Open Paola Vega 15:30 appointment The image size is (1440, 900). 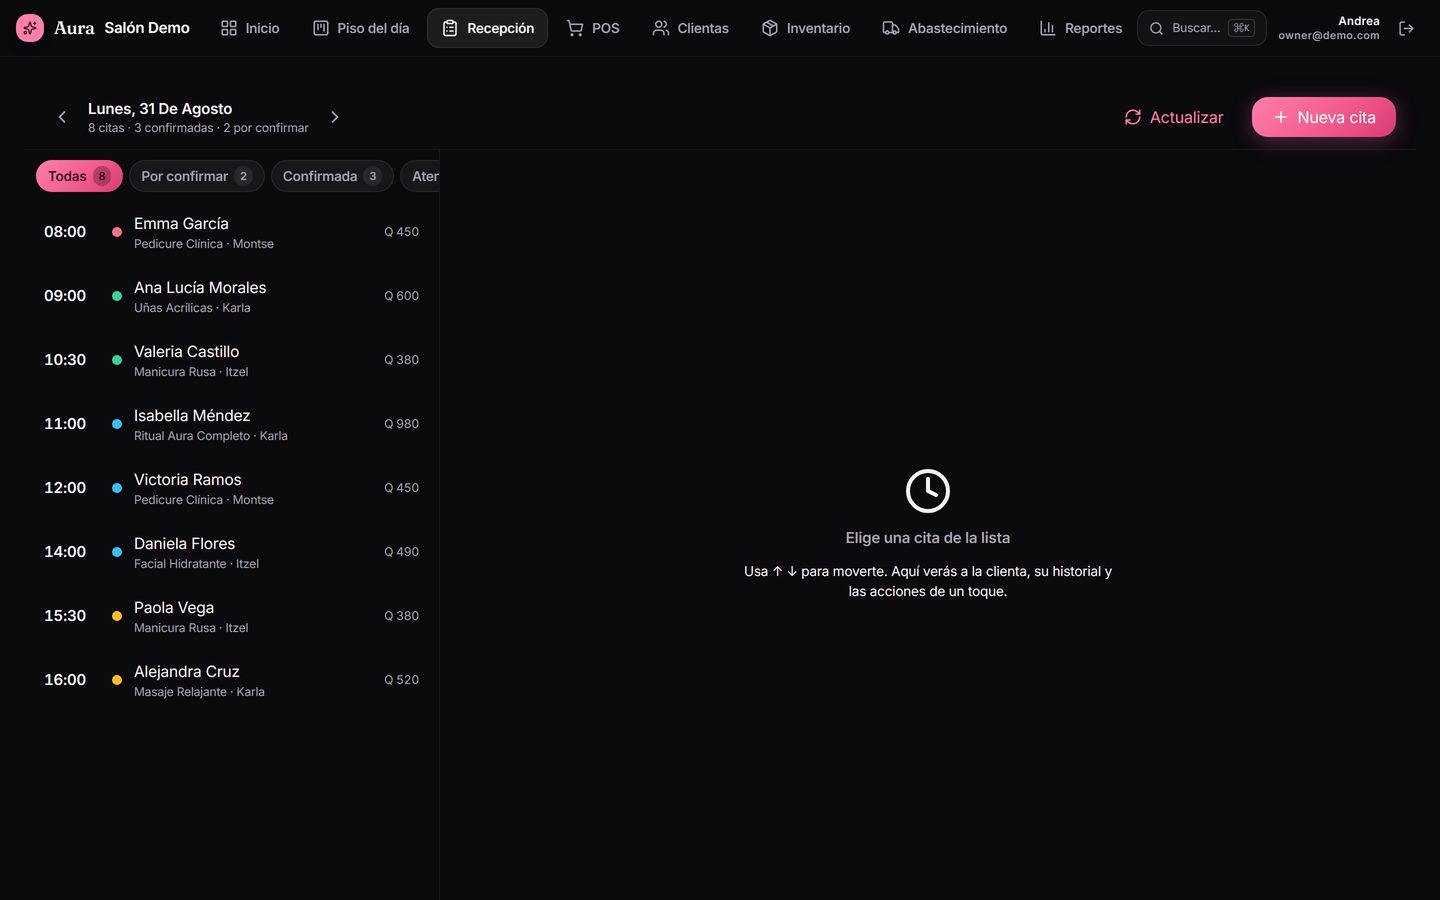[231, 616]
